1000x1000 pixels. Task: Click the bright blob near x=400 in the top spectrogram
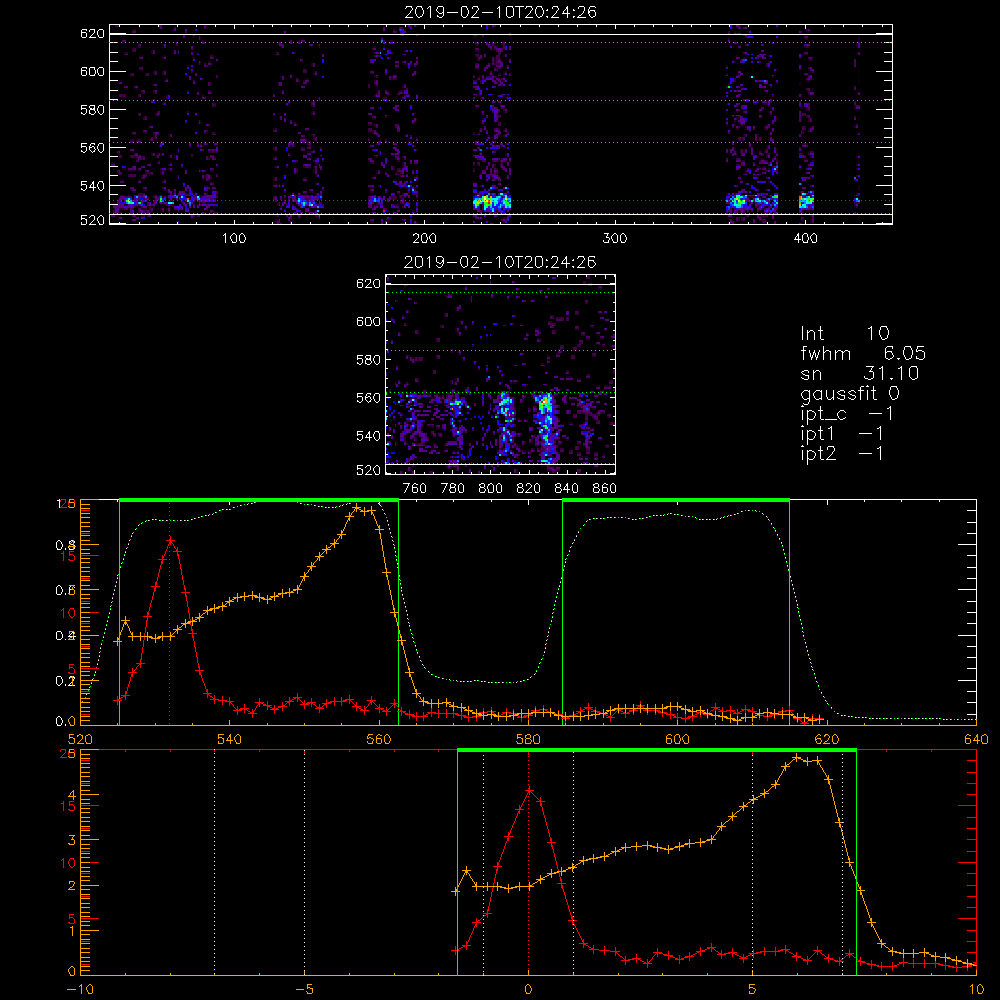(806, 201)
